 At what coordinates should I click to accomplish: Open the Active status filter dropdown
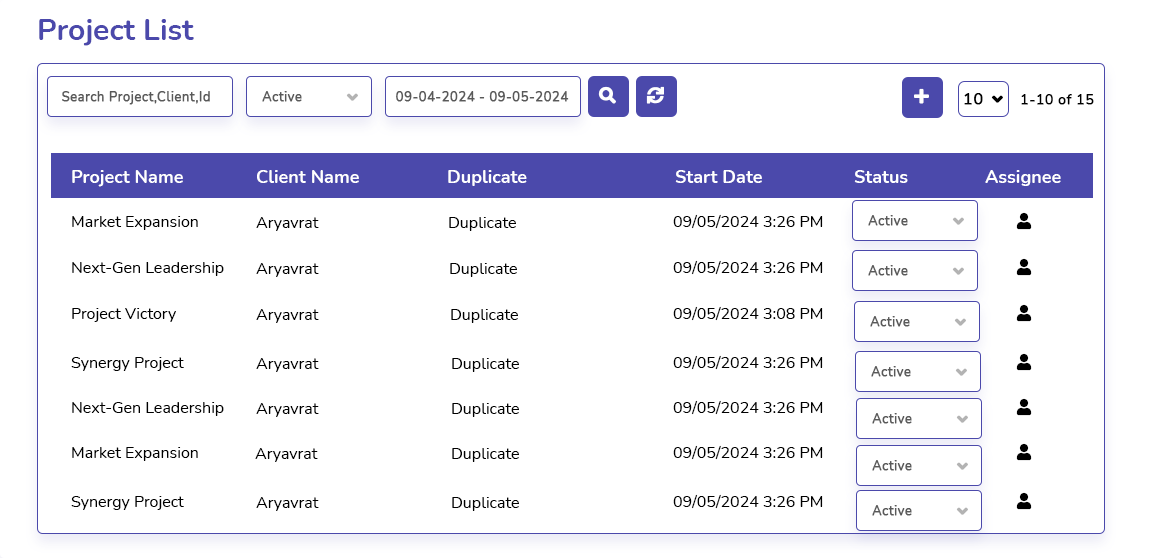(309, 96)
